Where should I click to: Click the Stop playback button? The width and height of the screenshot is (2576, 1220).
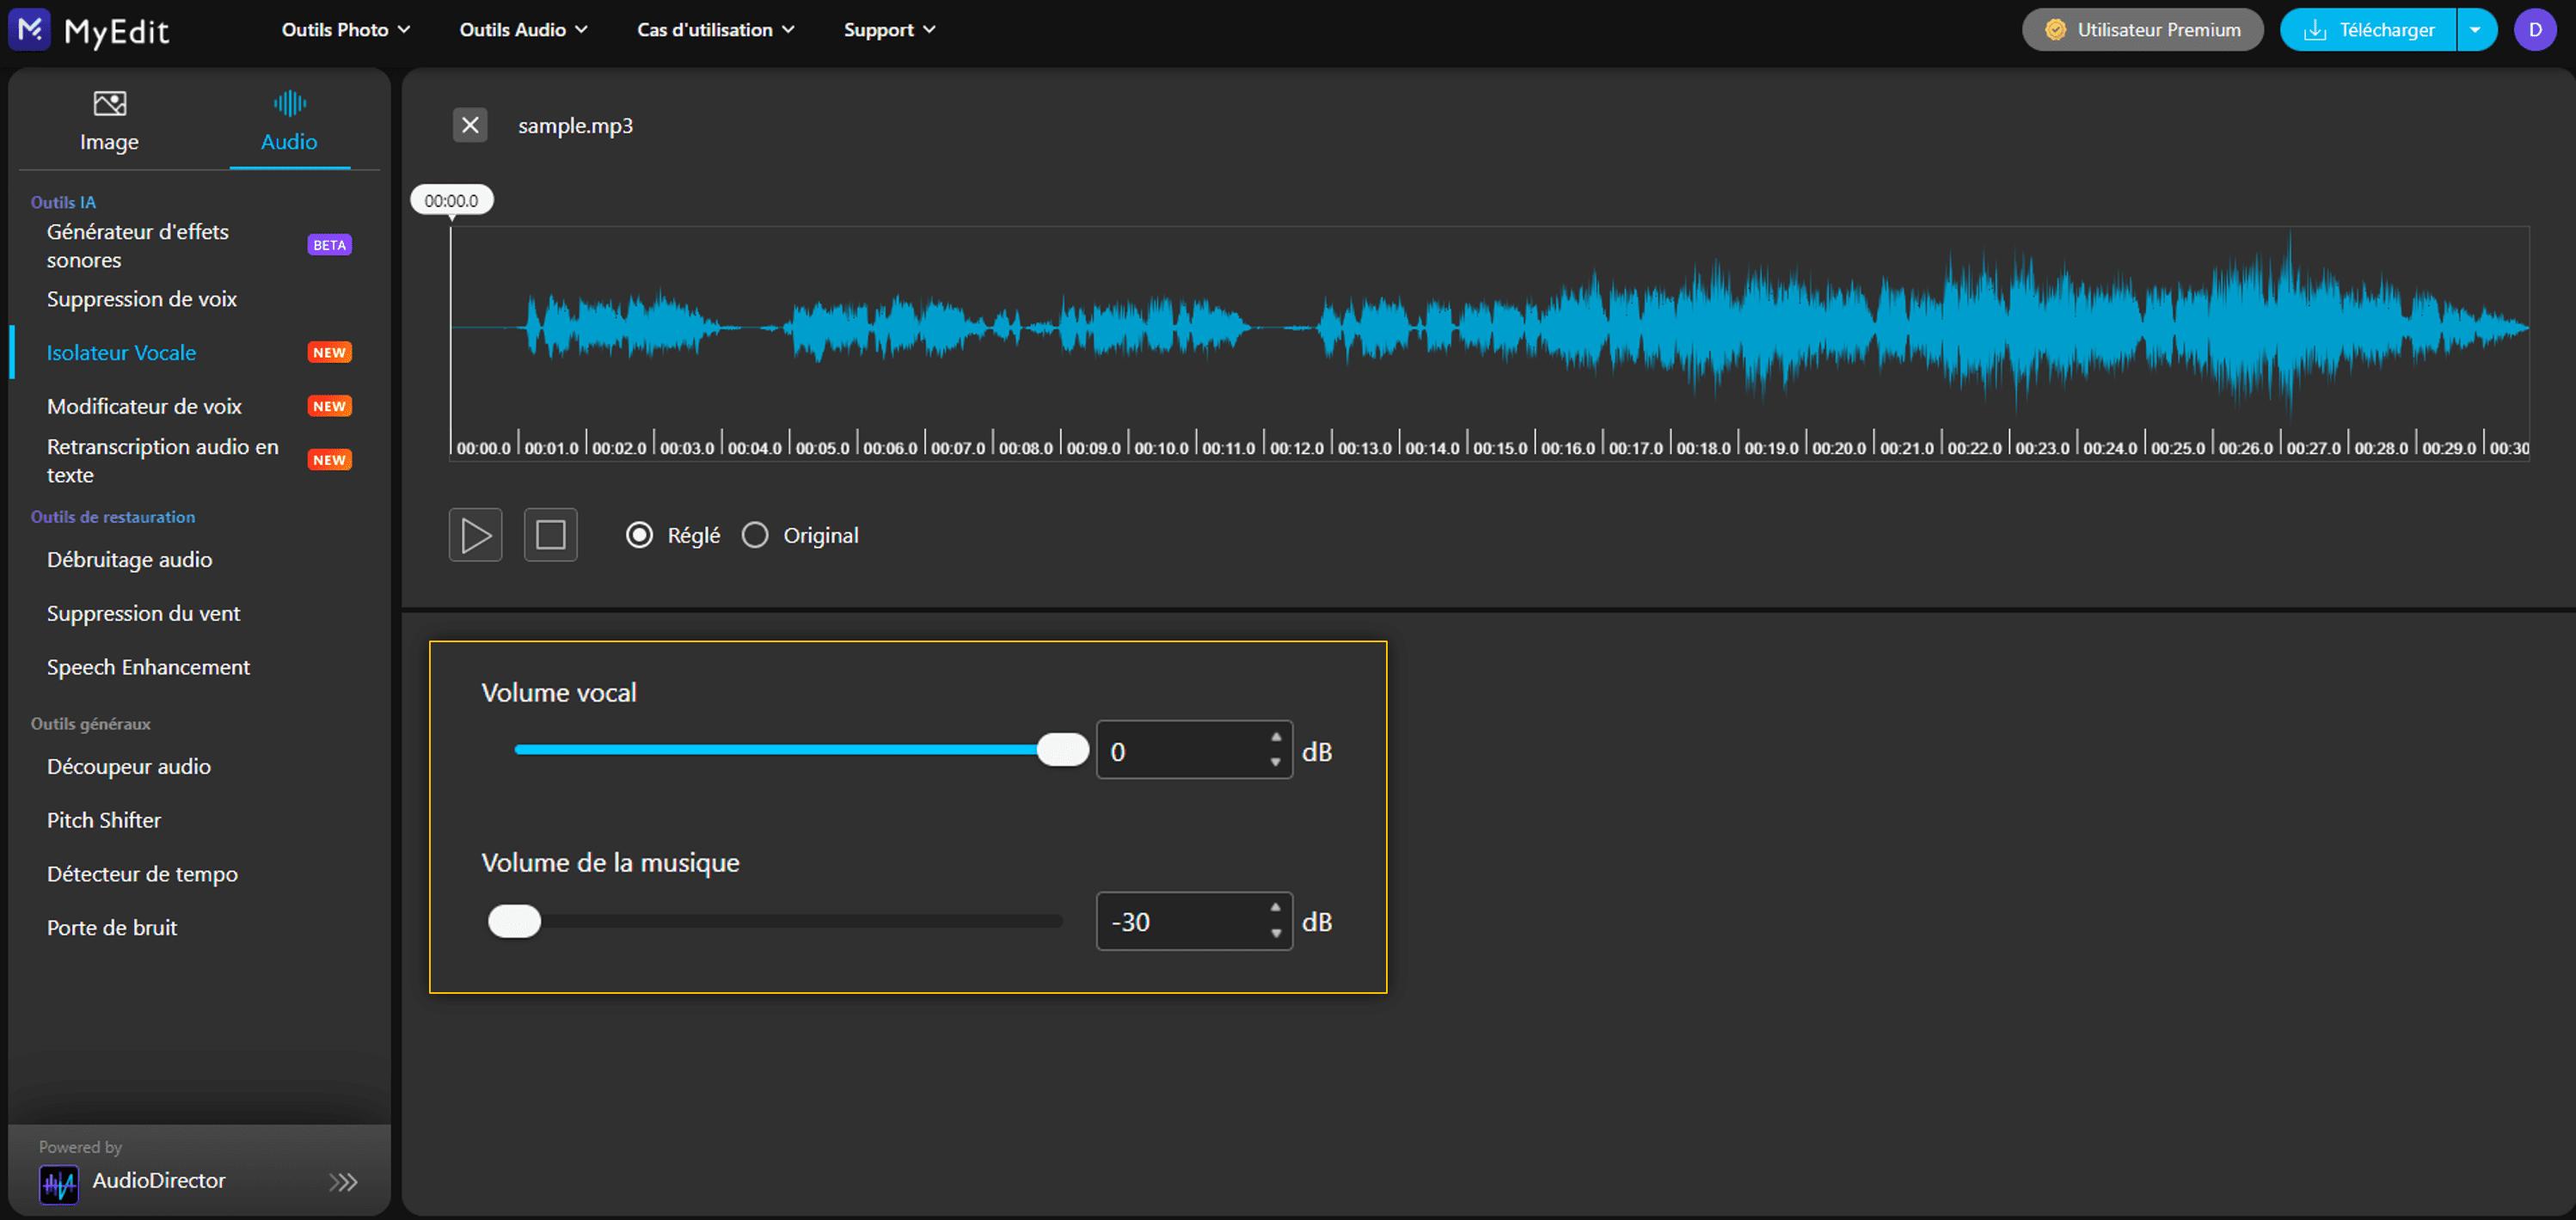click(x=550, y=535)
